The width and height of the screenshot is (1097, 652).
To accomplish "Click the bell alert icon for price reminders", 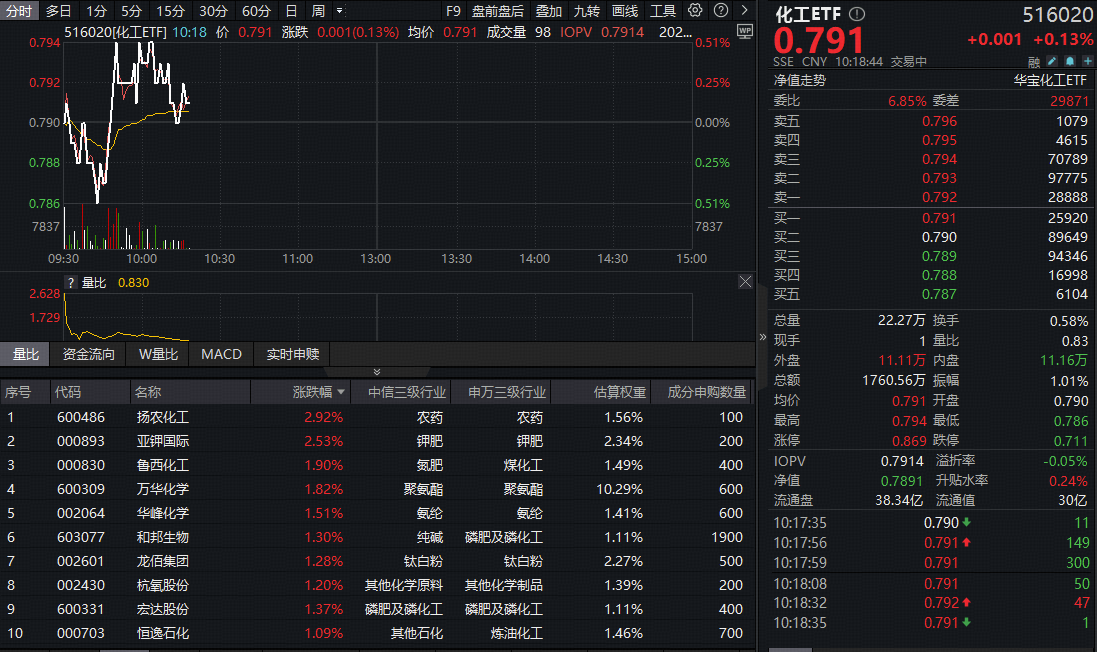I will pos(1069,62).
